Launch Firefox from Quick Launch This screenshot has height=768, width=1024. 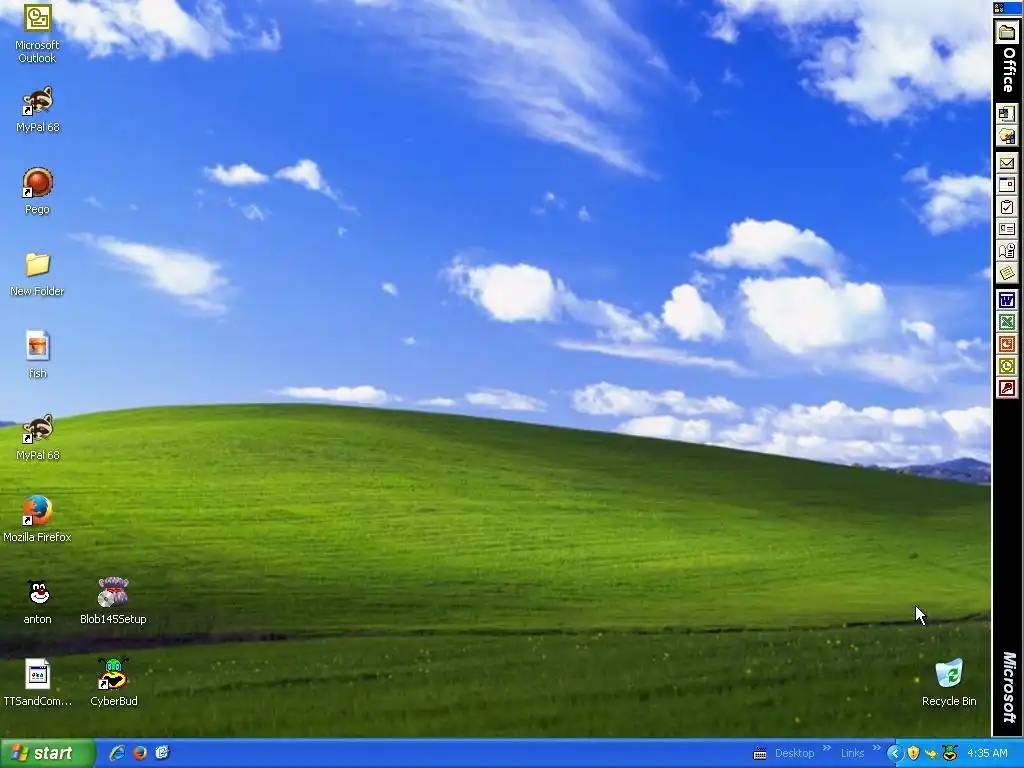coord(140,753)
